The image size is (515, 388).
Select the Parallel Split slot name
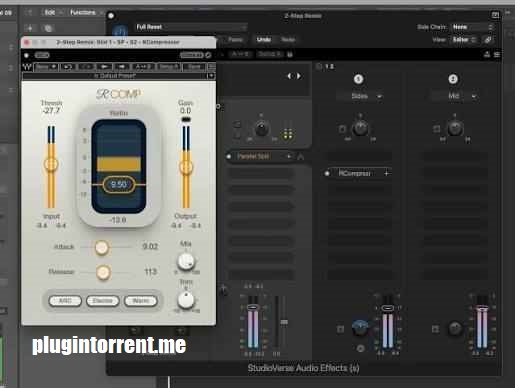(253, 156)
